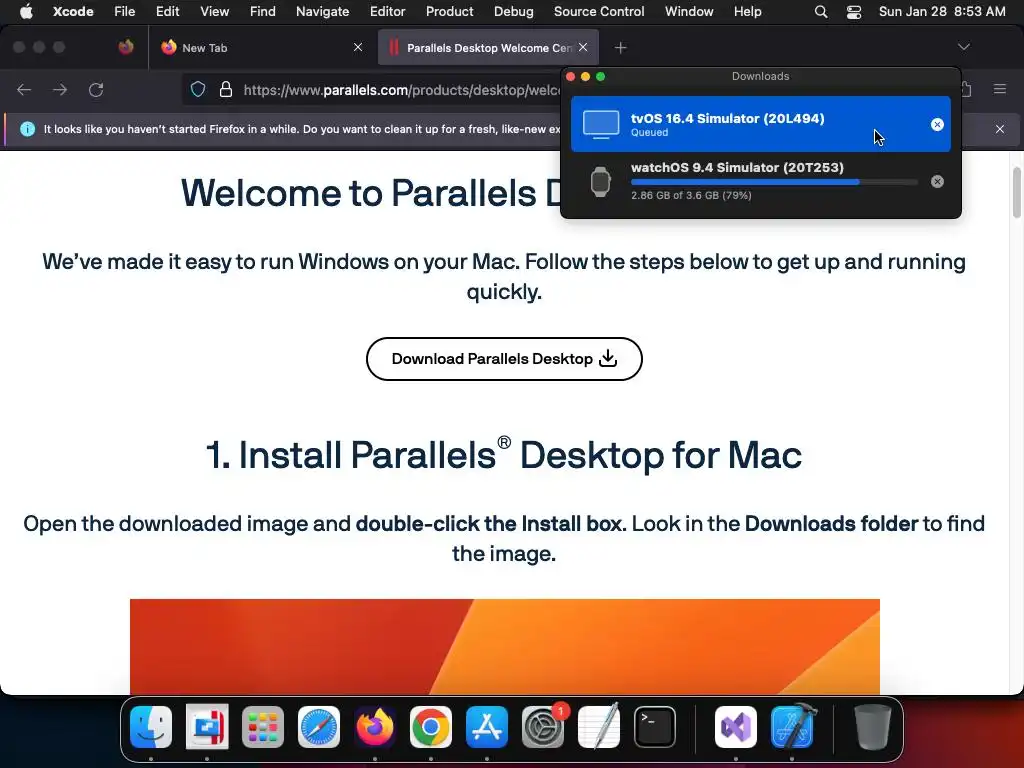
Task: Launch Google Chrome from the Dock
Action: (x=430, y=726)
